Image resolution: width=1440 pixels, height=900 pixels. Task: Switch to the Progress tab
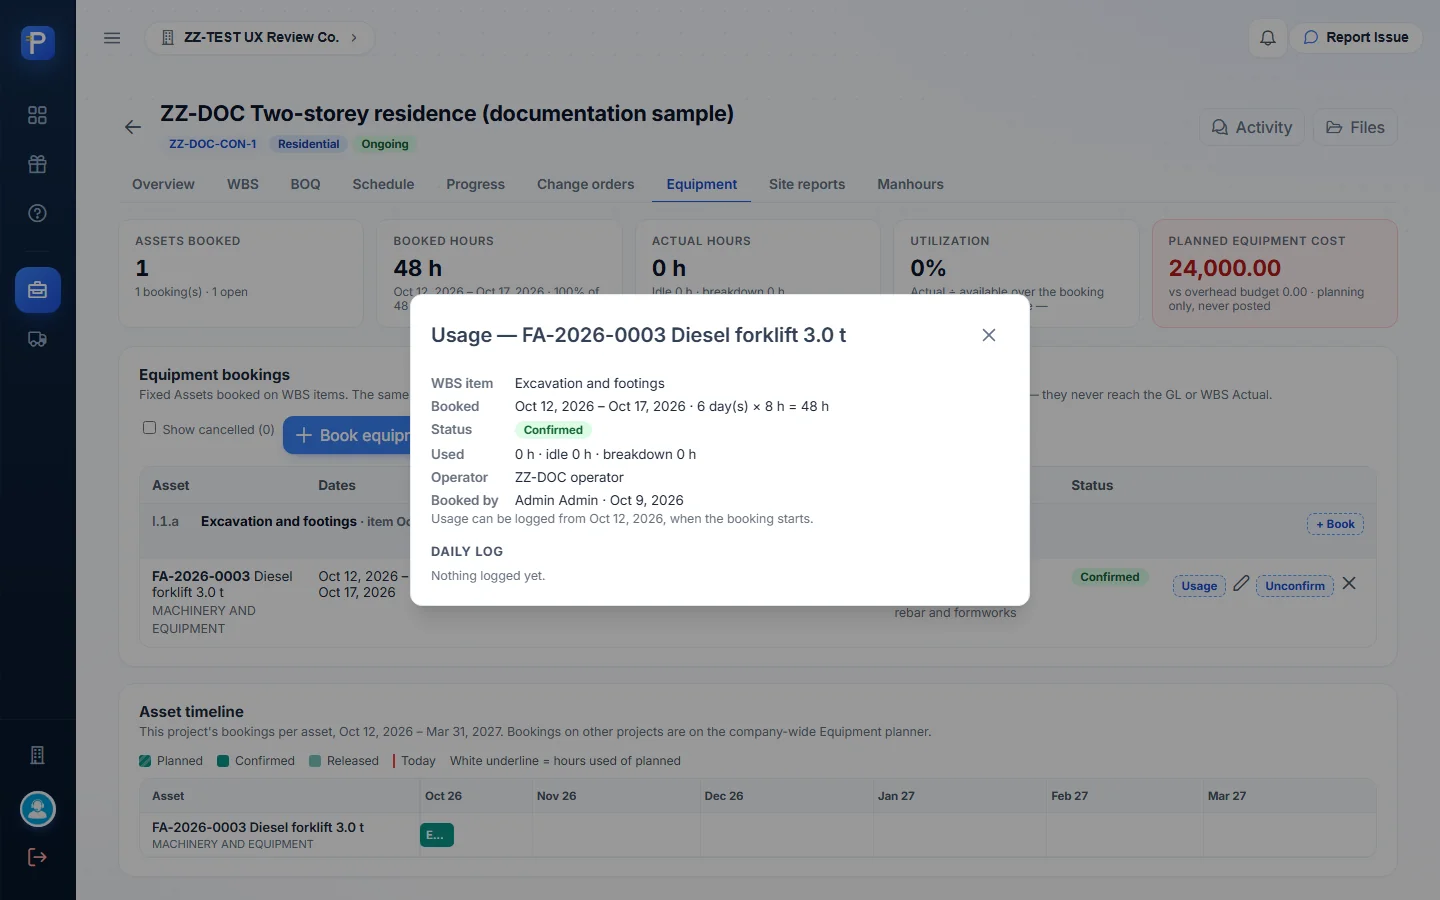[x=475, y=184]
